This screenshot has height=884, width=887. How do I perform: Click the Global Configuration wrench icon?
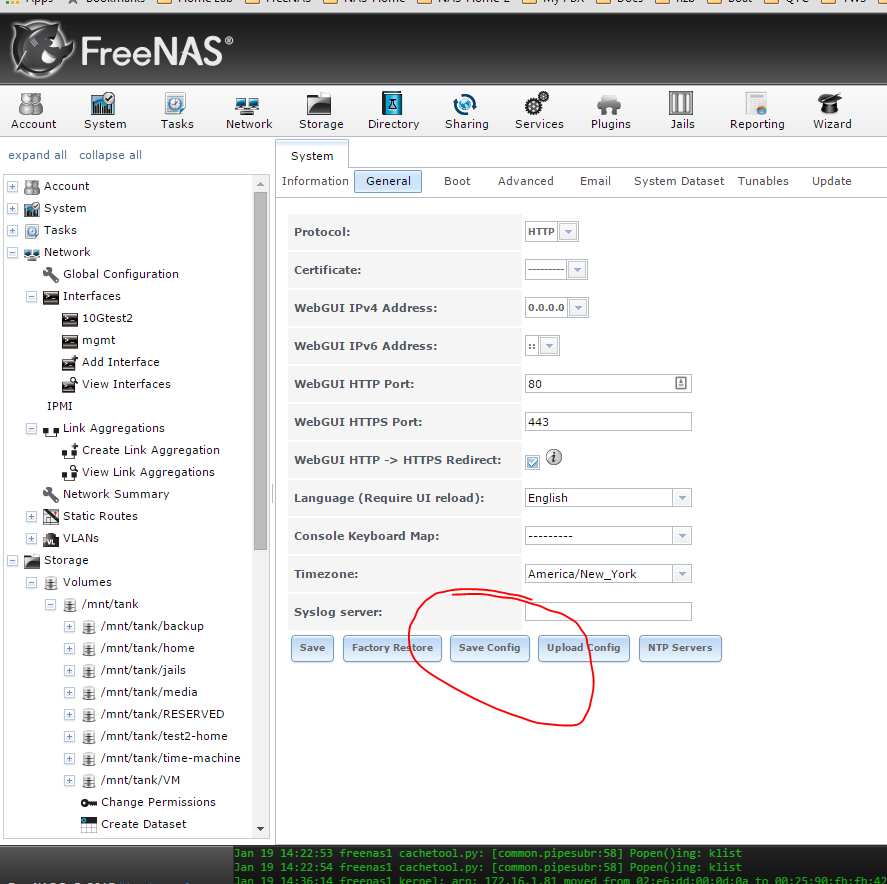pyautogui.click(x=50, y=274)
